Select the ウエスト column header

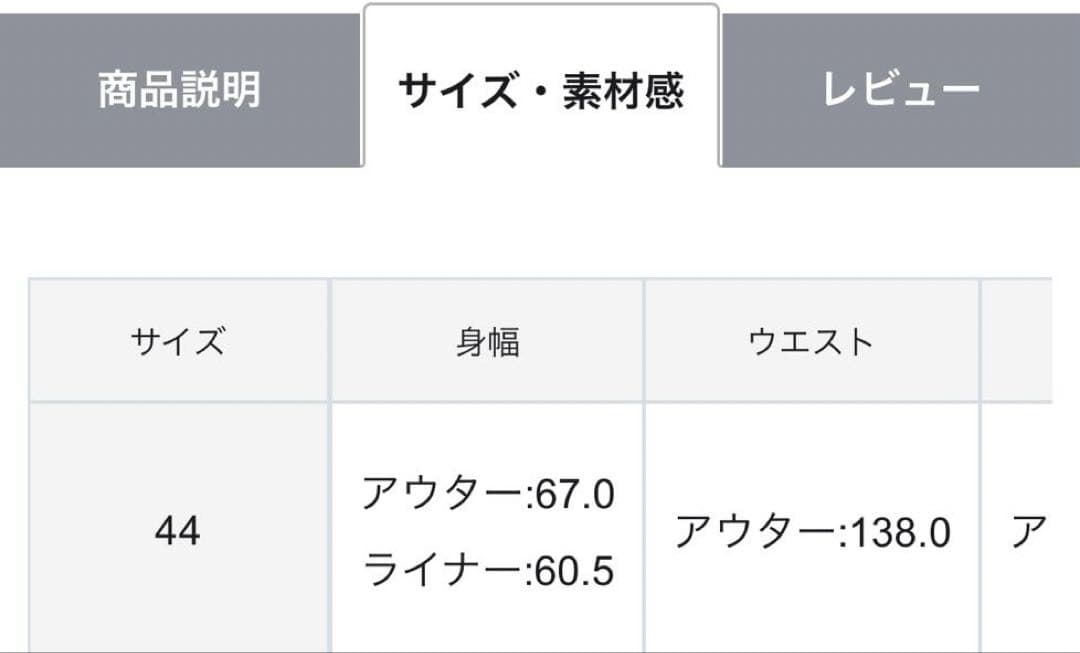pos(812,340)
